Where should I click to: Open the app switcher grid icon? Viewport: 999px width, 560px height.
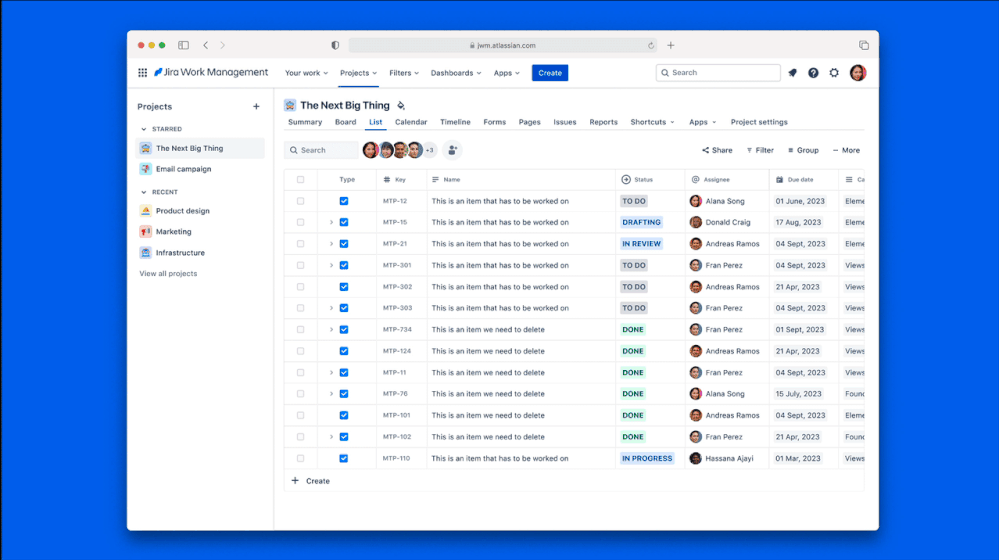(143, 73)
